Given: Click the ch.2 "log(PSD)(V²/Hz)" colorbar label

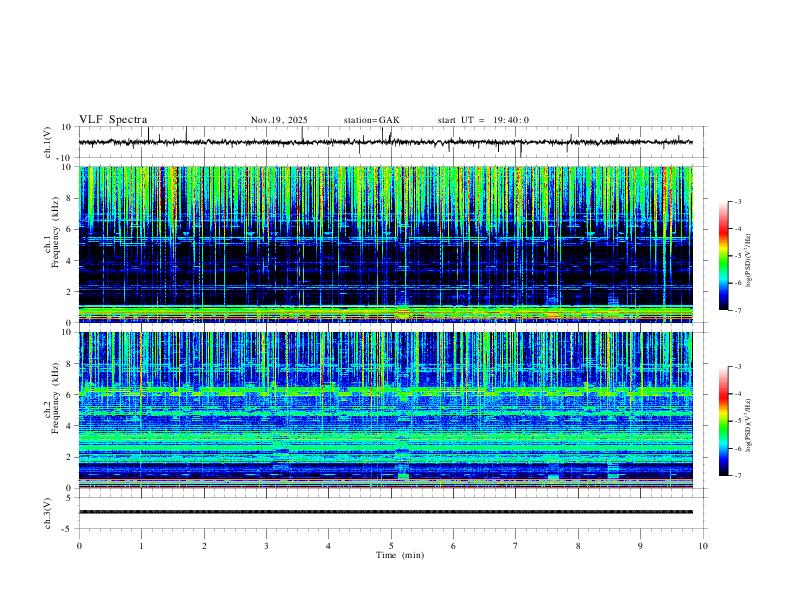Looking at the screenshot, I should coord(748,425).
